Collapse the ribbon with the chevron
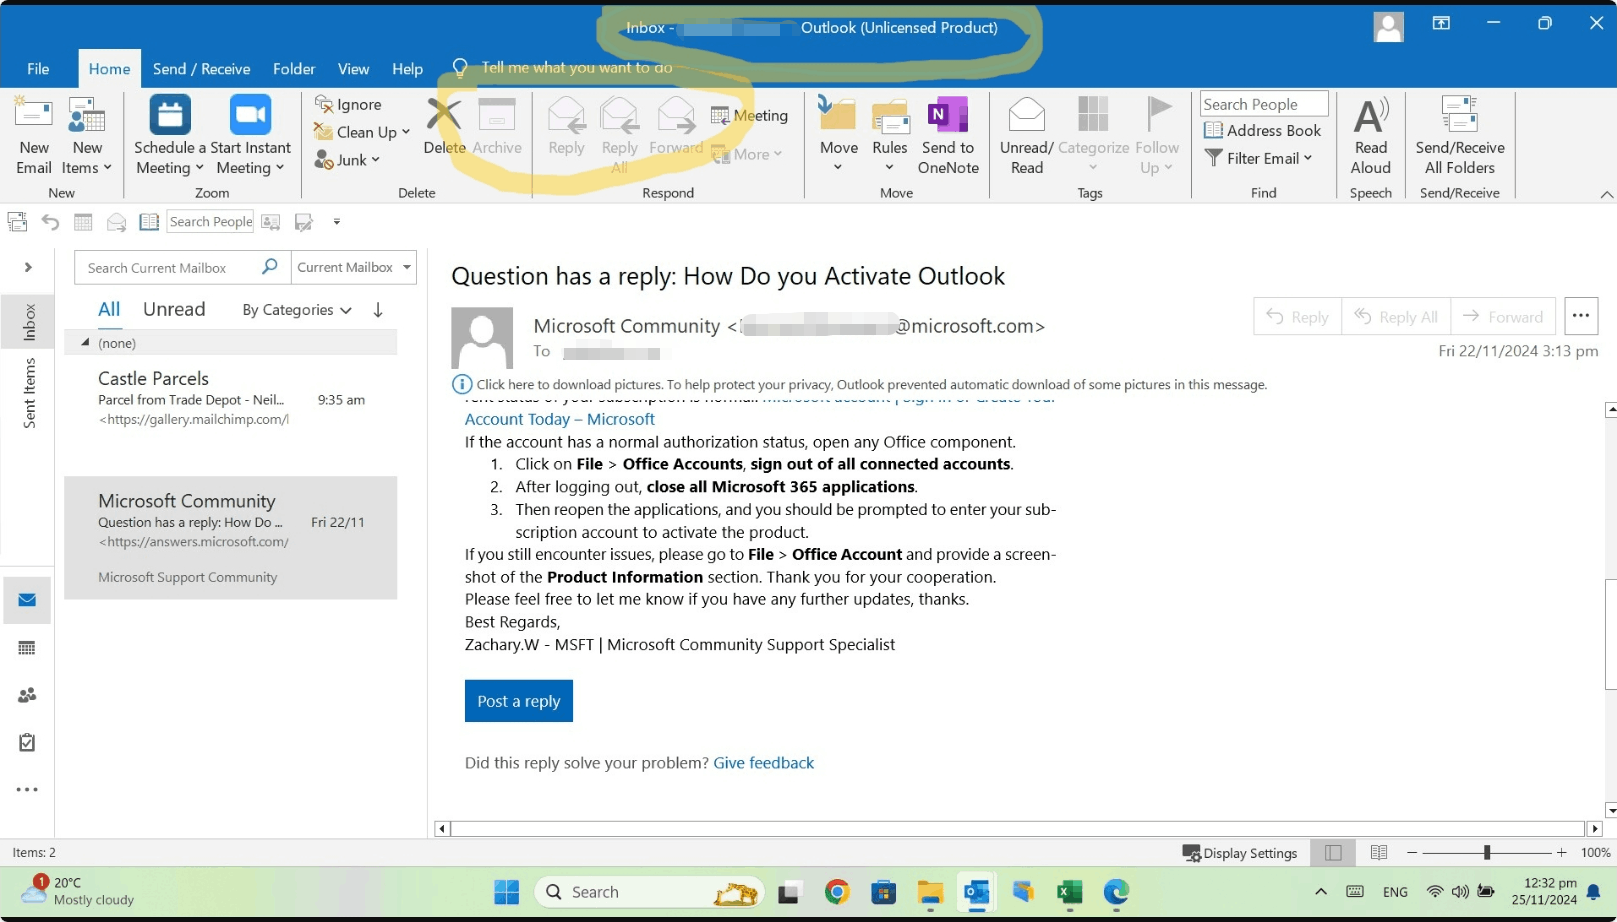Viewport: 1617px width, 922px height. pyautogui.click(x=1607, y=193)
